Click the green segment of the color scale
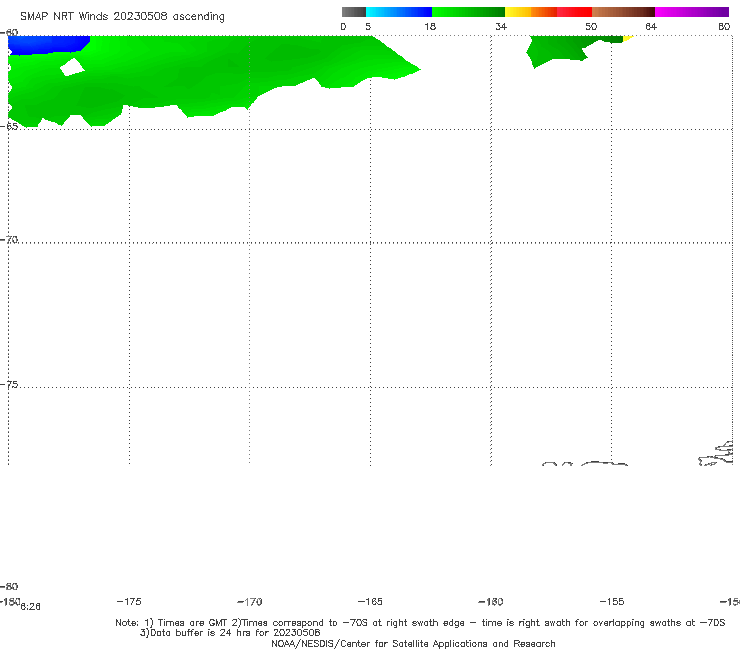Screen dimensions: 740x650 tap(468, 12)
